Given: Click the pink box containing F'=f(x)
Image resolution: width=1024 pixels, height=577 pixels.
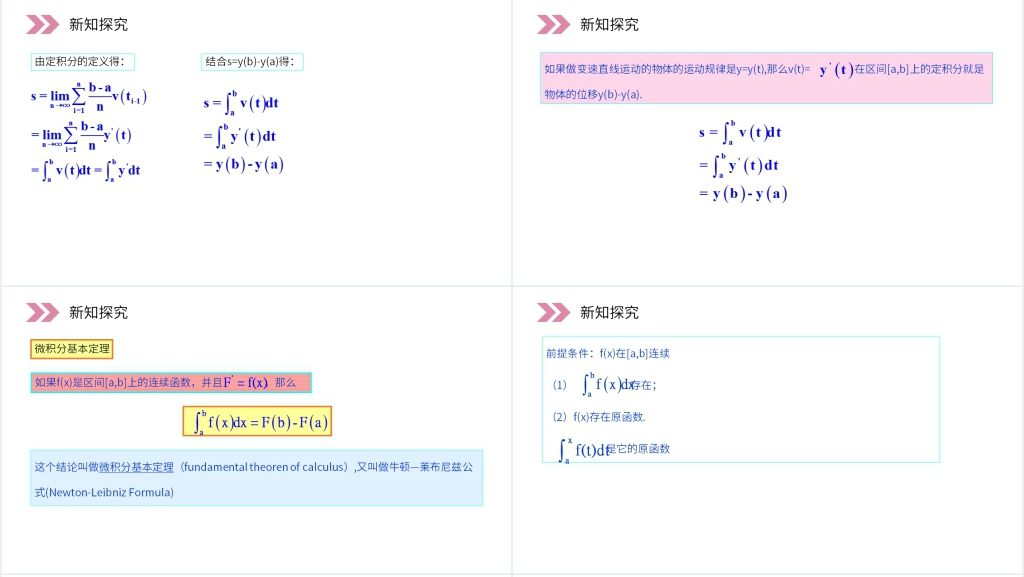Looking at the screenshot, I should tap(171, 383).
